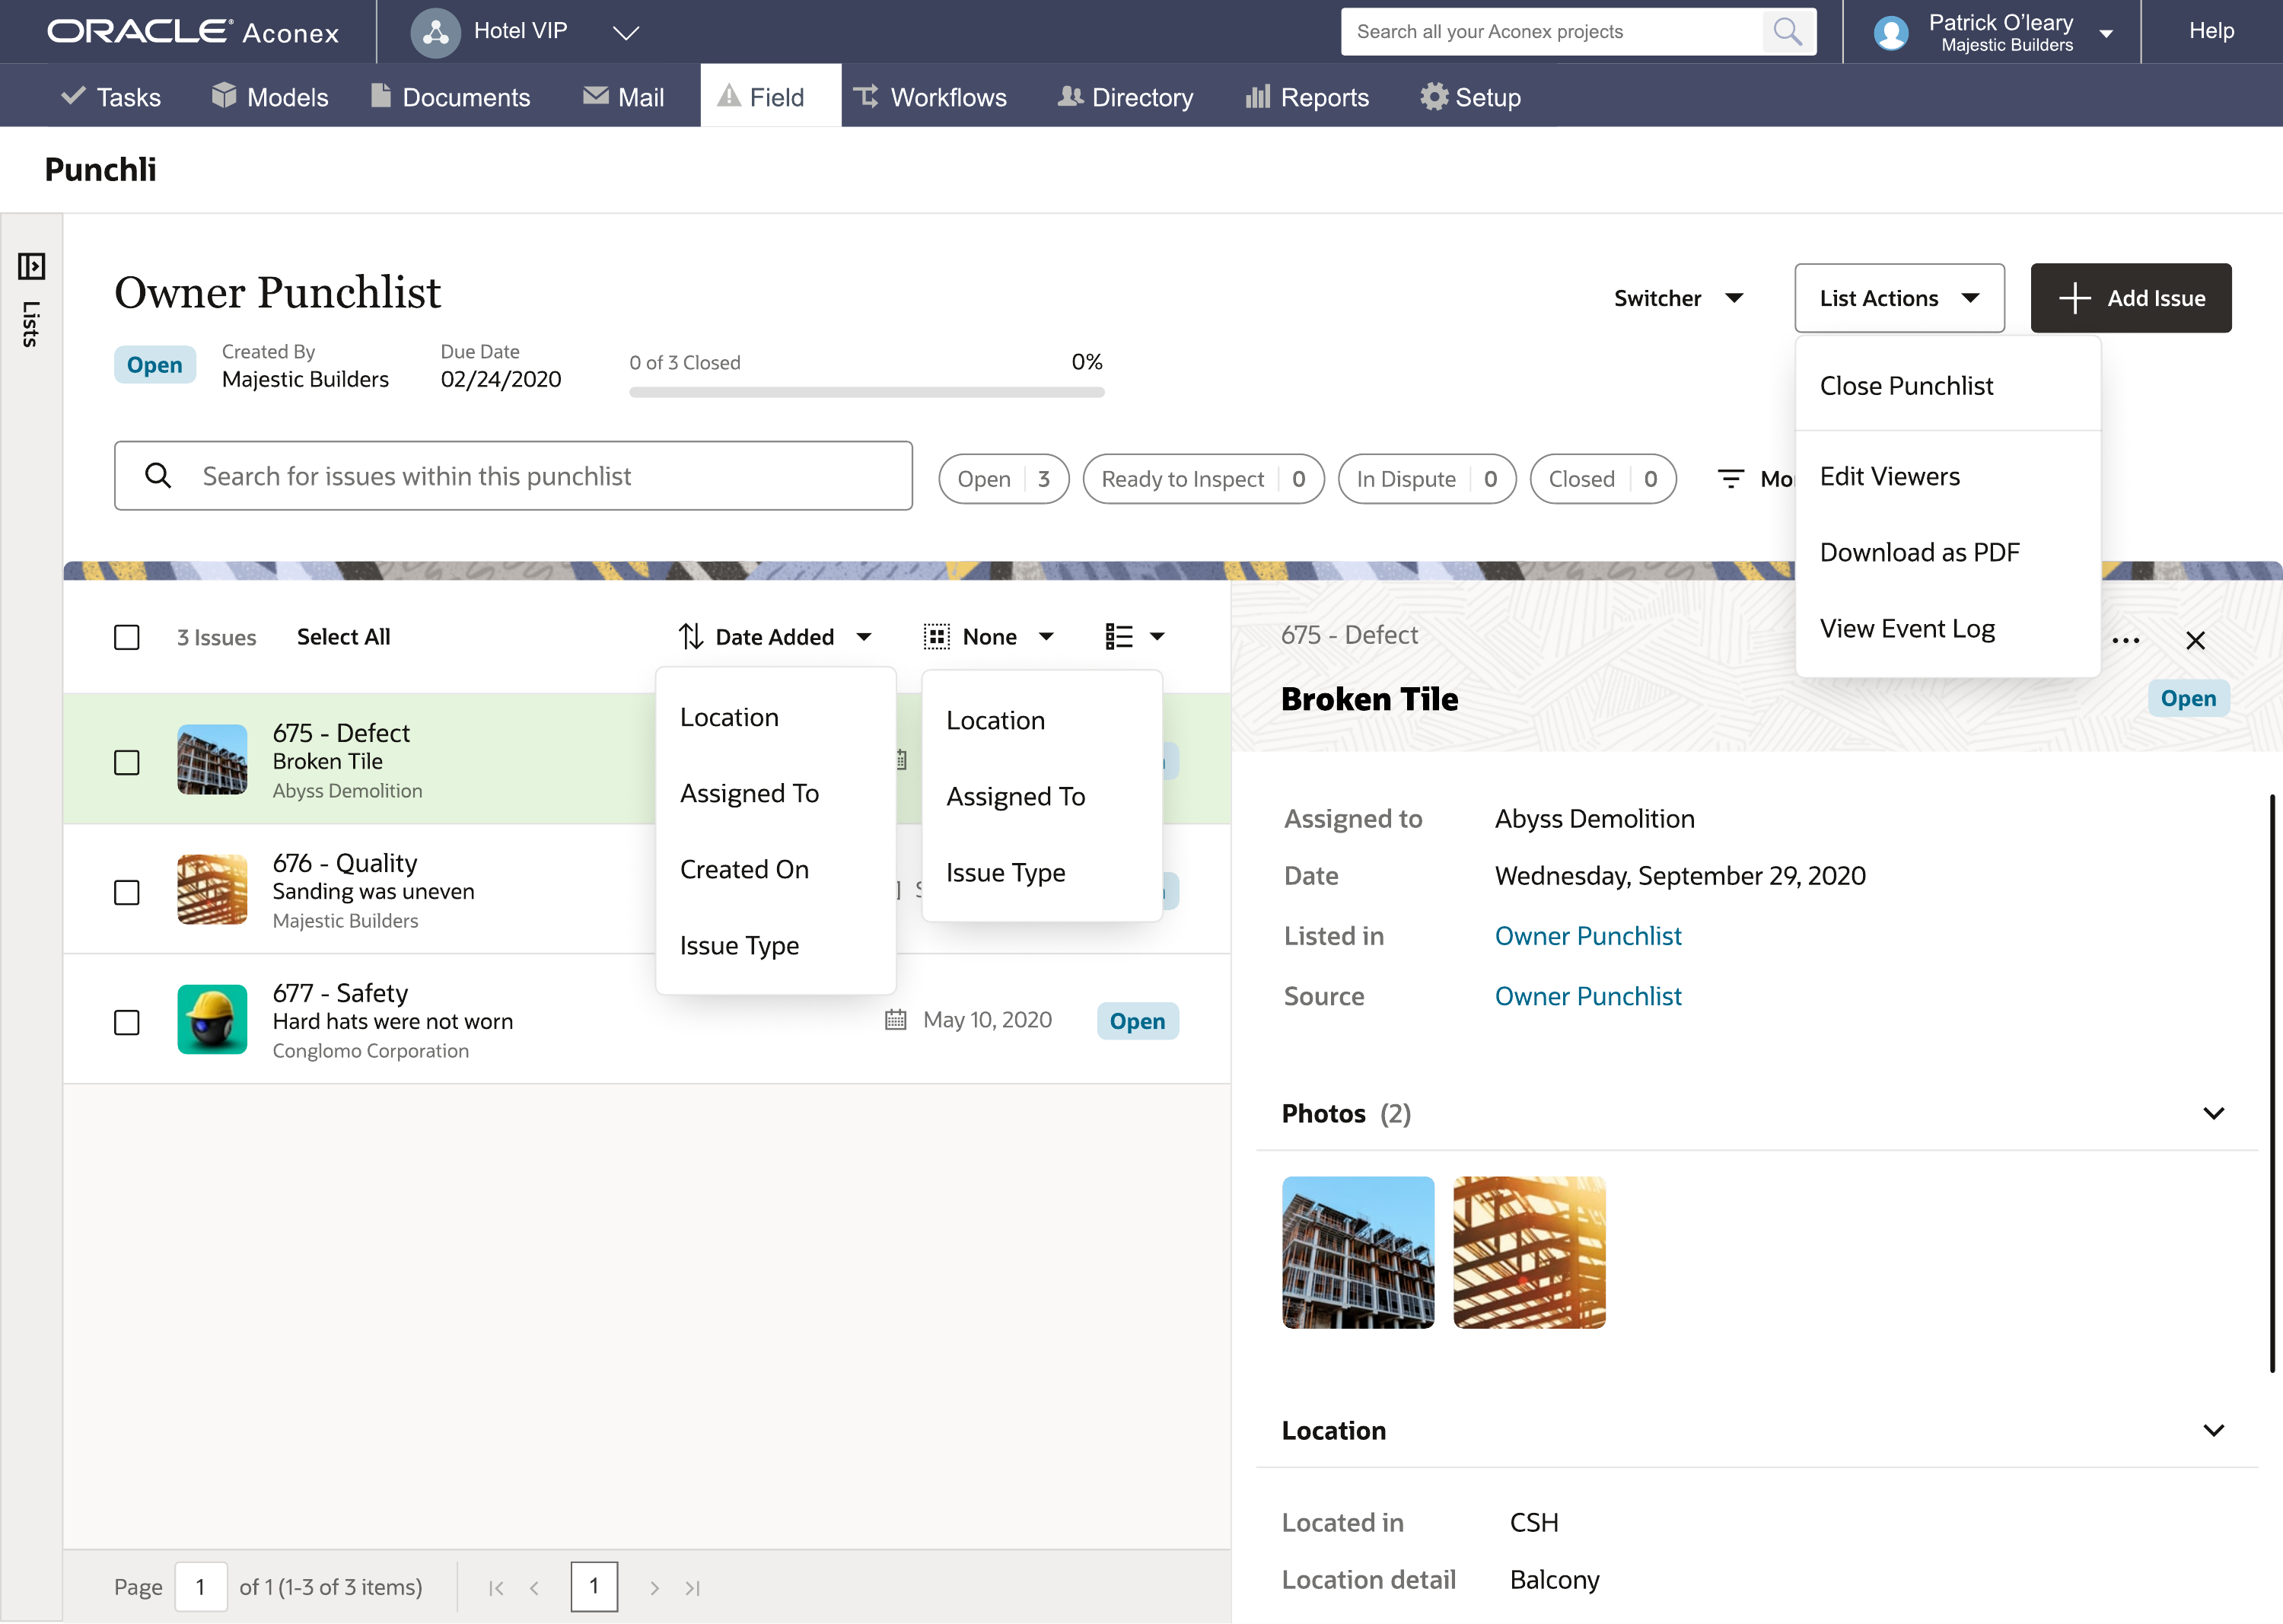Toggle the Closed status filter
2283x1624 pixels.
point(1603,479)
